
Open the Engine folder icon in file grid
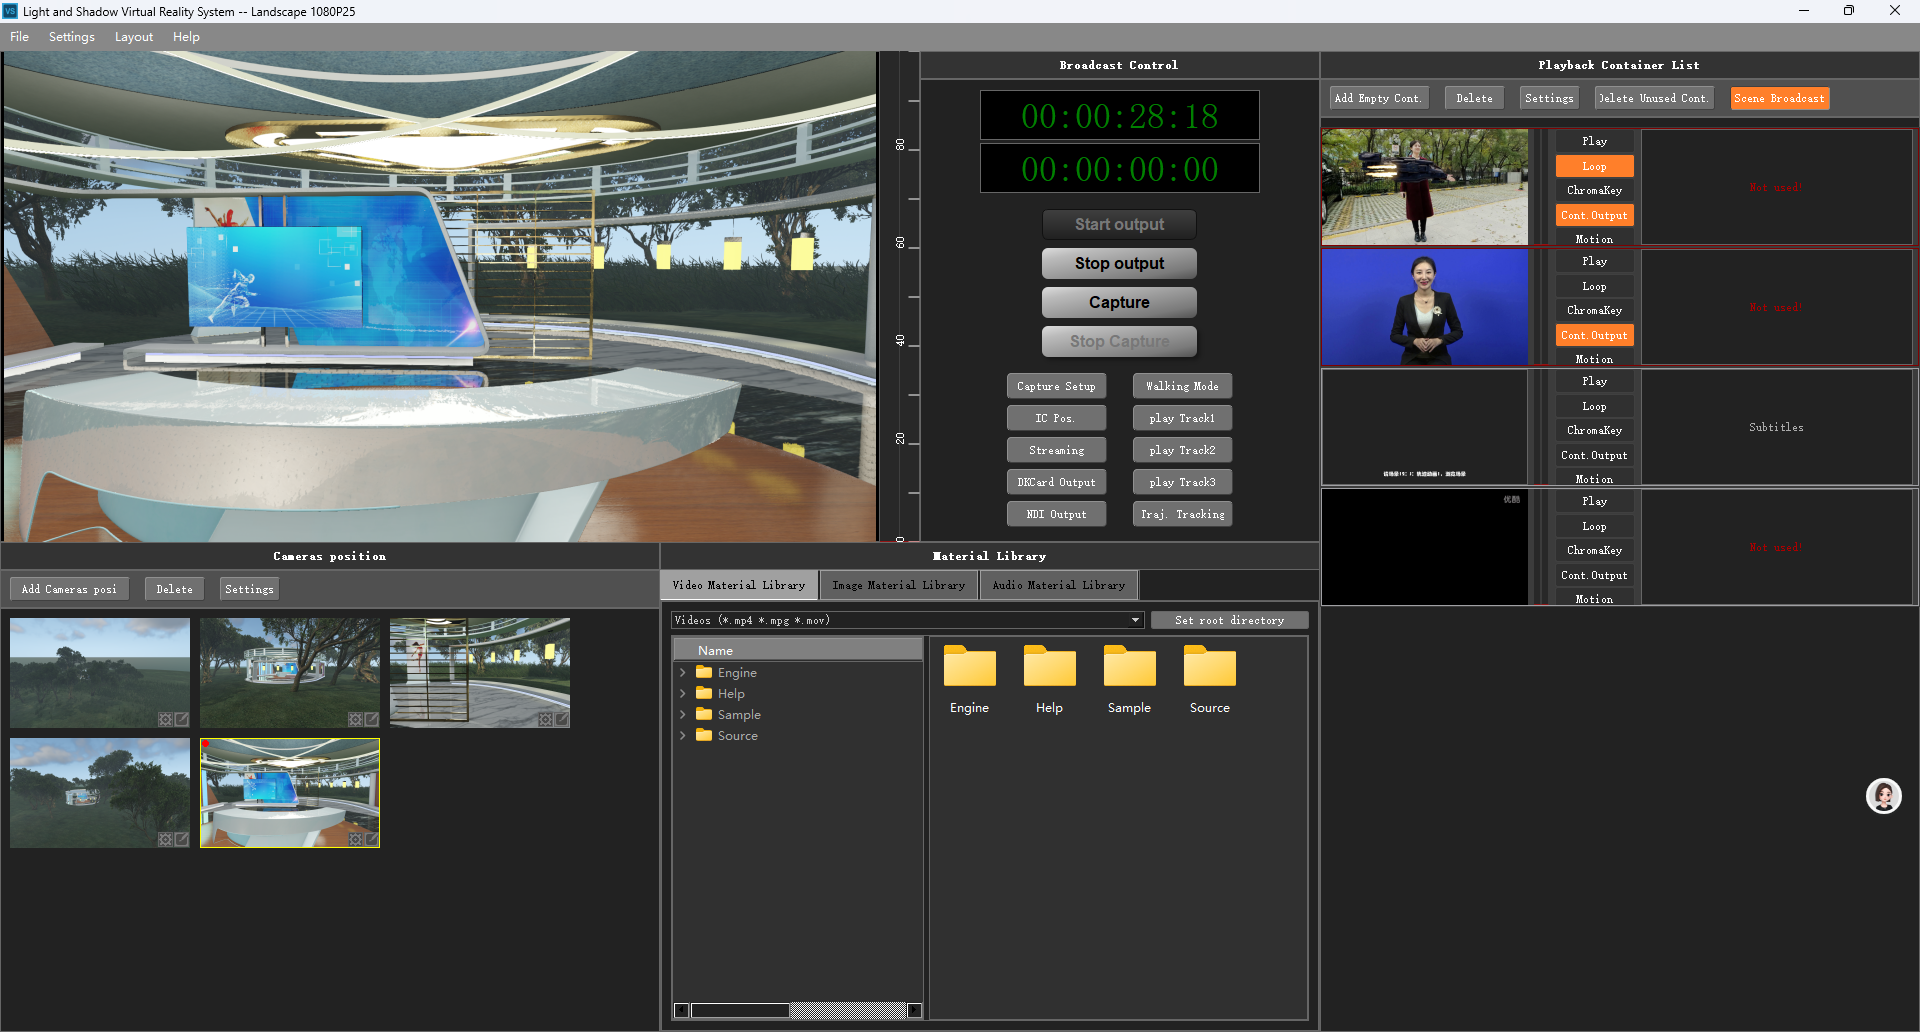pos(969,668)
